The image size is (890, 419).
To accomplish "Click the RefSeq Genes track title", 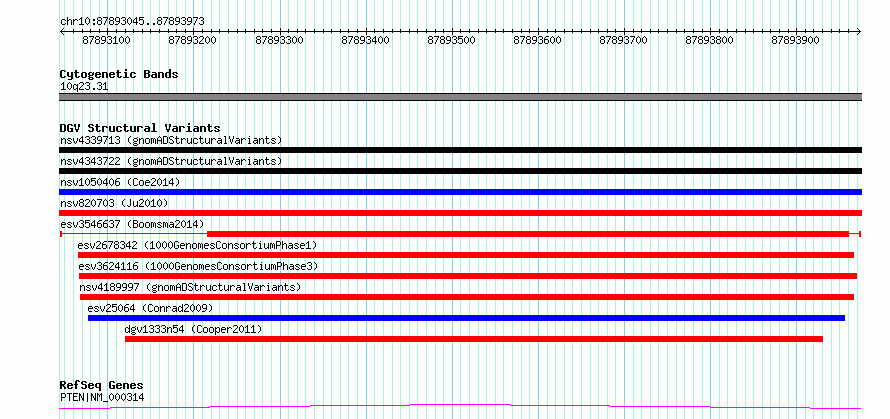I will (102, 386).
